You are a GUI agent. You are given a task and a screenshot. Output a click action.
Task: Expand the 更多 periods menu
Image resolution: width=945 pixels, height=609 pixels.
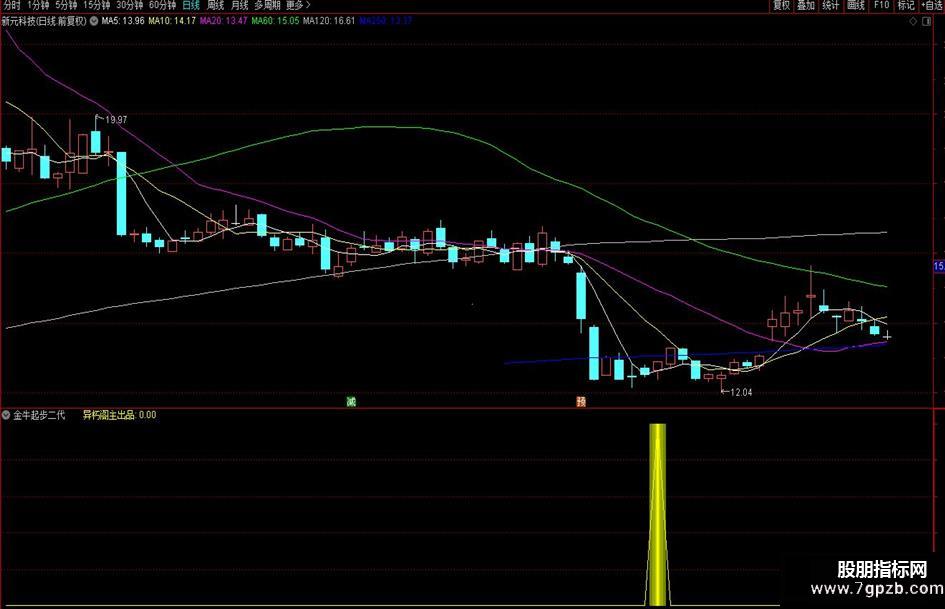[x=298, y=5]
